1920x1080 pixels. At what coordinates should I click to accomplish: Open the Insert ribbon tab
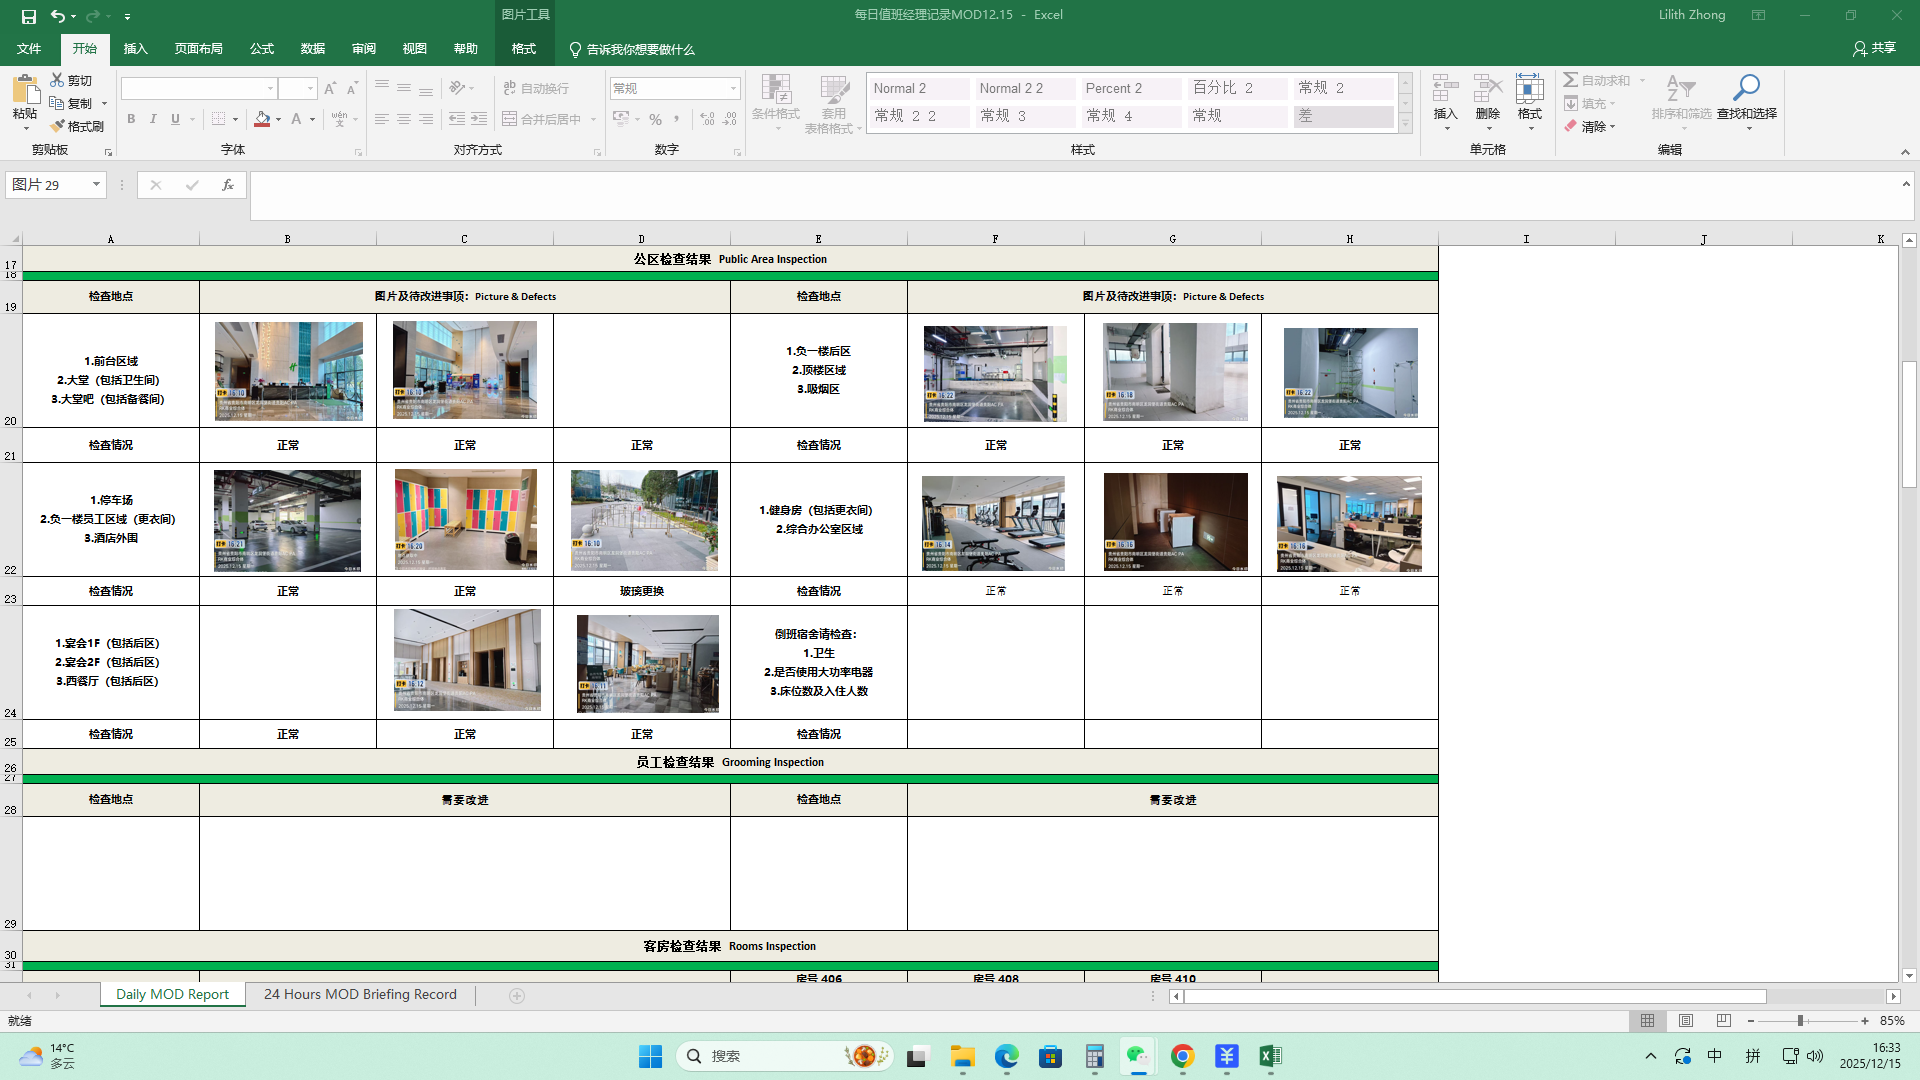point(135,49)
